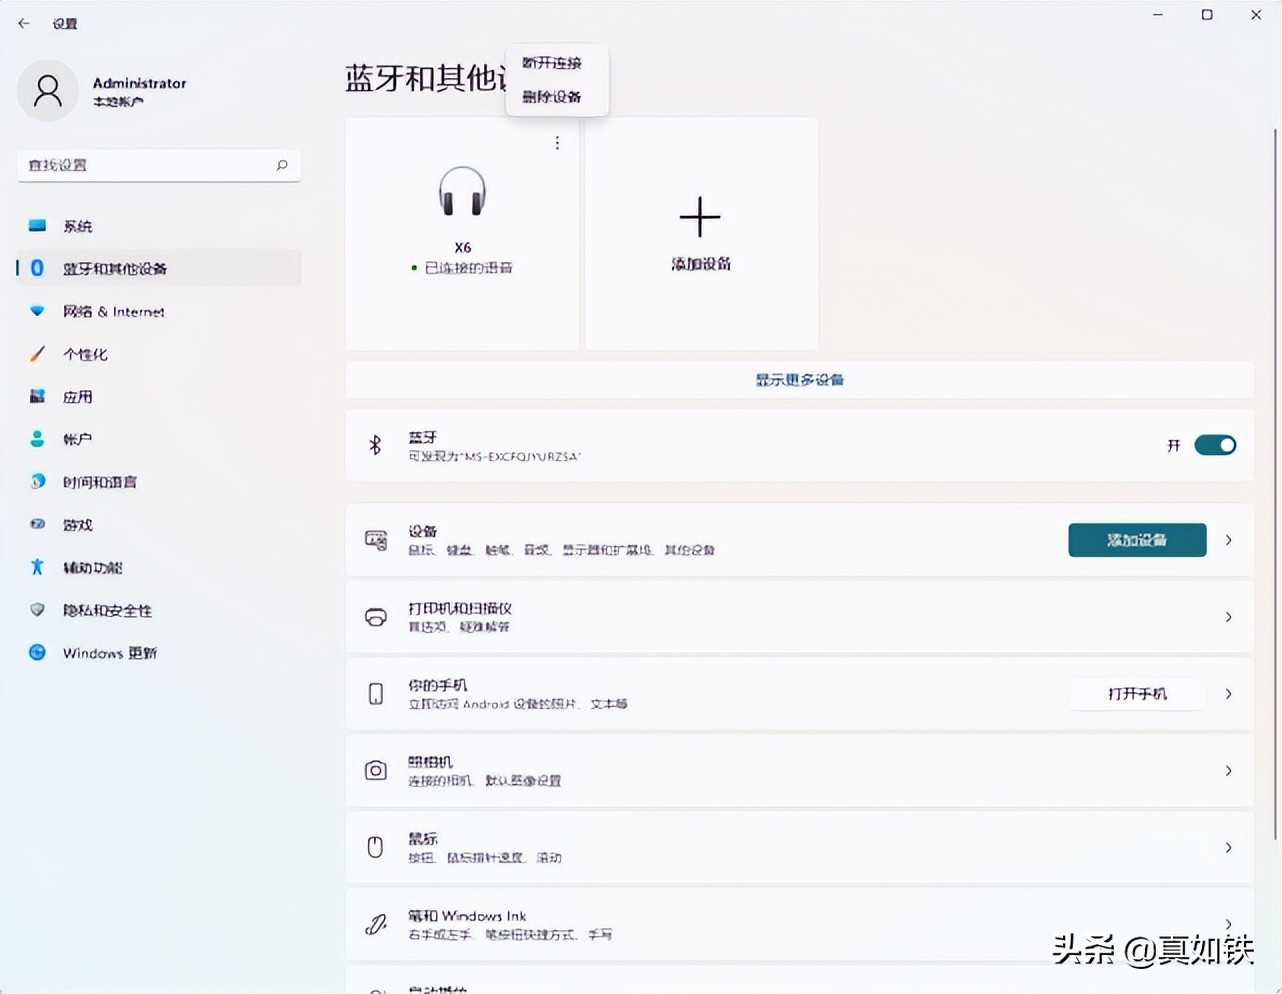Turn off the 蓝牙 switch
Image resolution: width=1282 pixels, height=994 pixels.
pyautogui.click(x=1214, y=444)
